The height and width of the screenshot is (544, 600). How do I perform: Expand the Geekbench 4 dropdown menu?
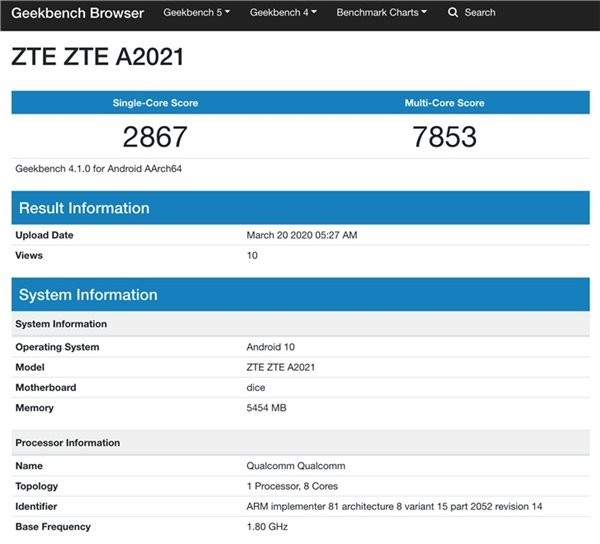pyautogui.click(x=283, y=13)
